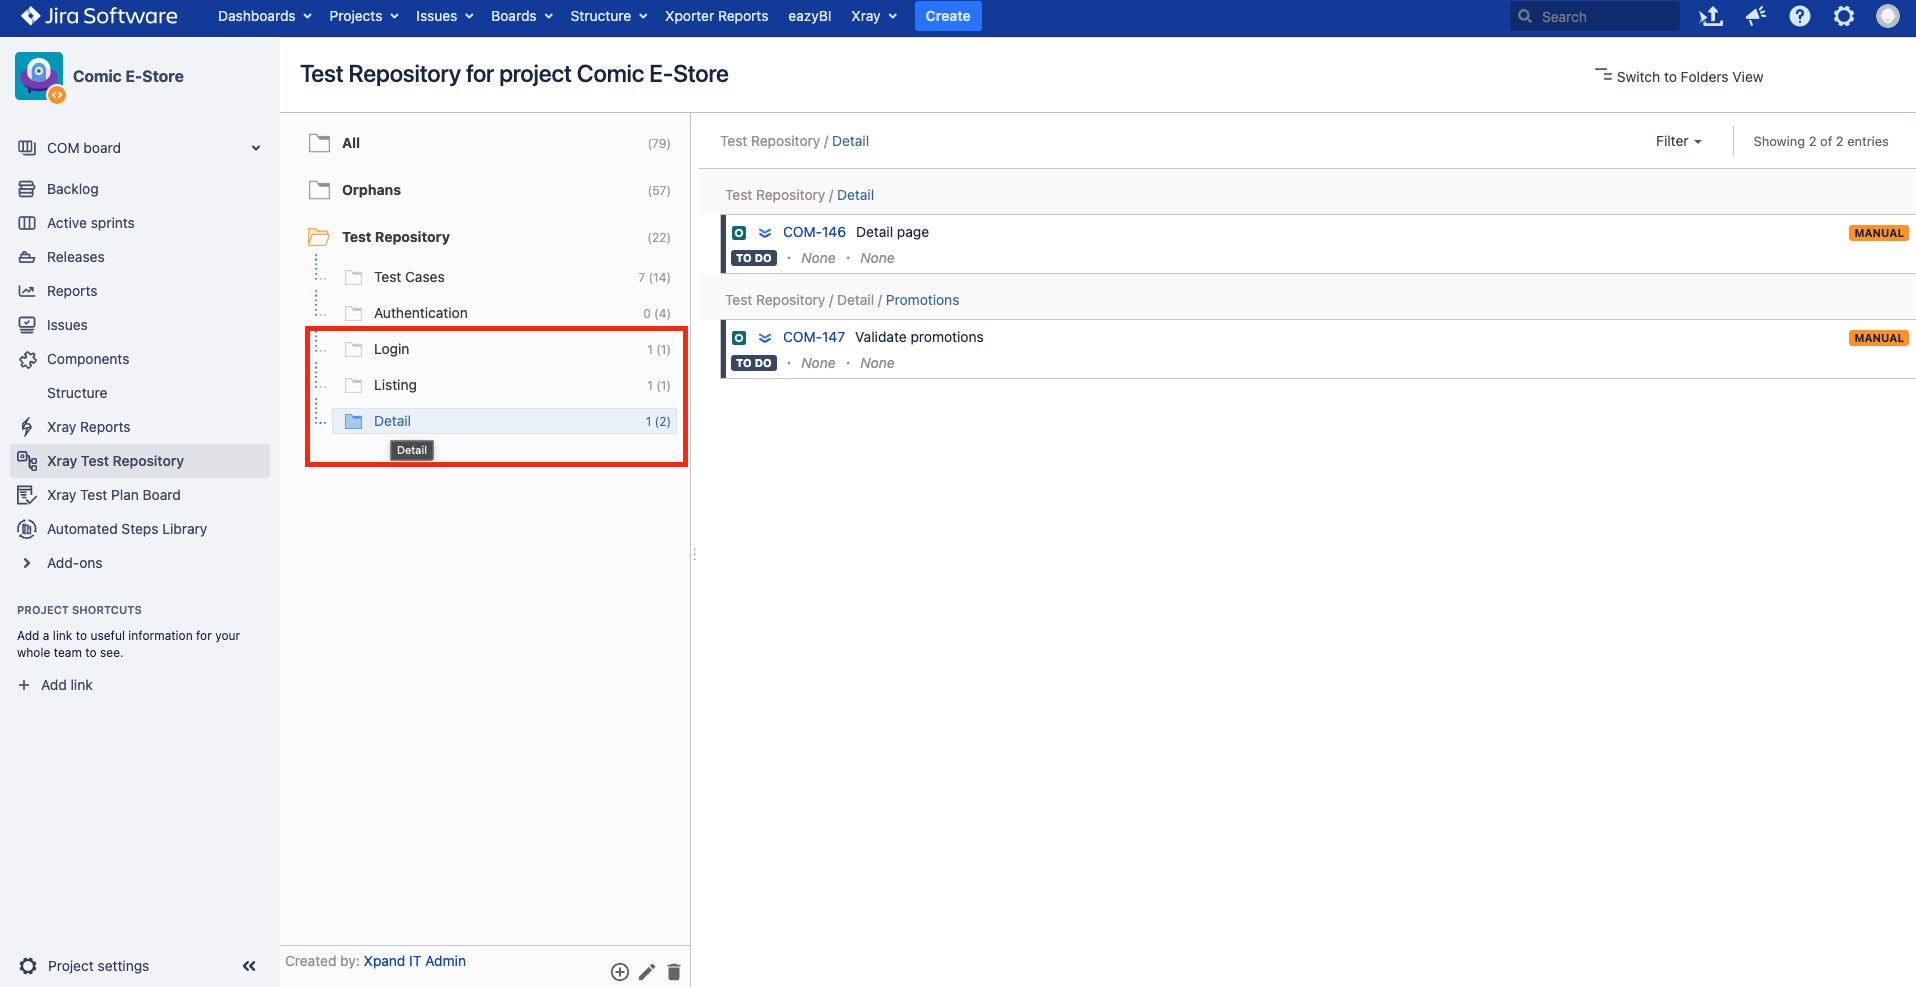The image size is (1916, 987).
Task: Open the Projects dropdown menu
Action: [x=364, y=16]
